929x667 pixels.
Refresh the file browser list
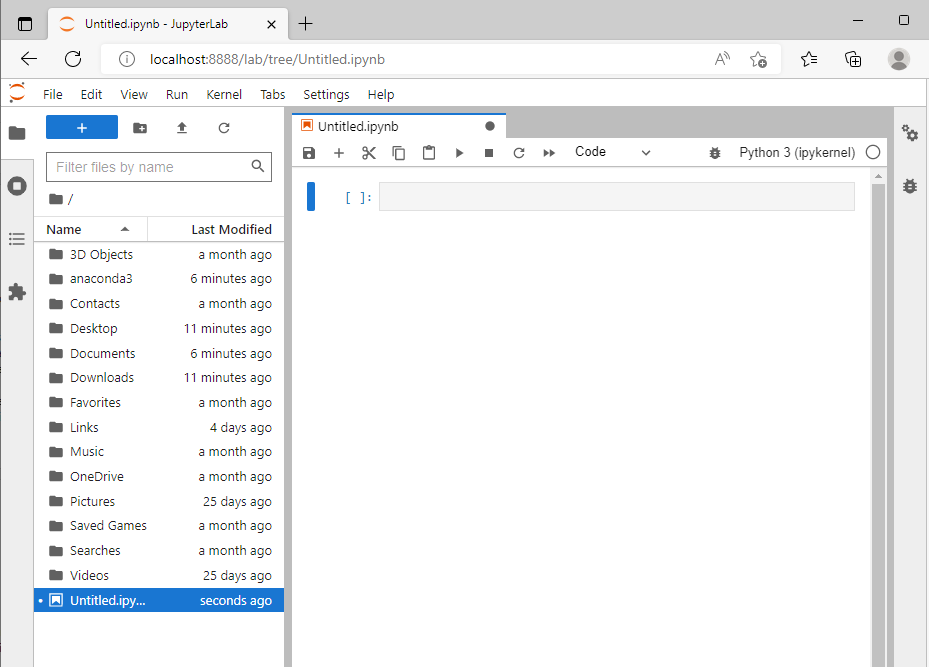pos(224,128)
